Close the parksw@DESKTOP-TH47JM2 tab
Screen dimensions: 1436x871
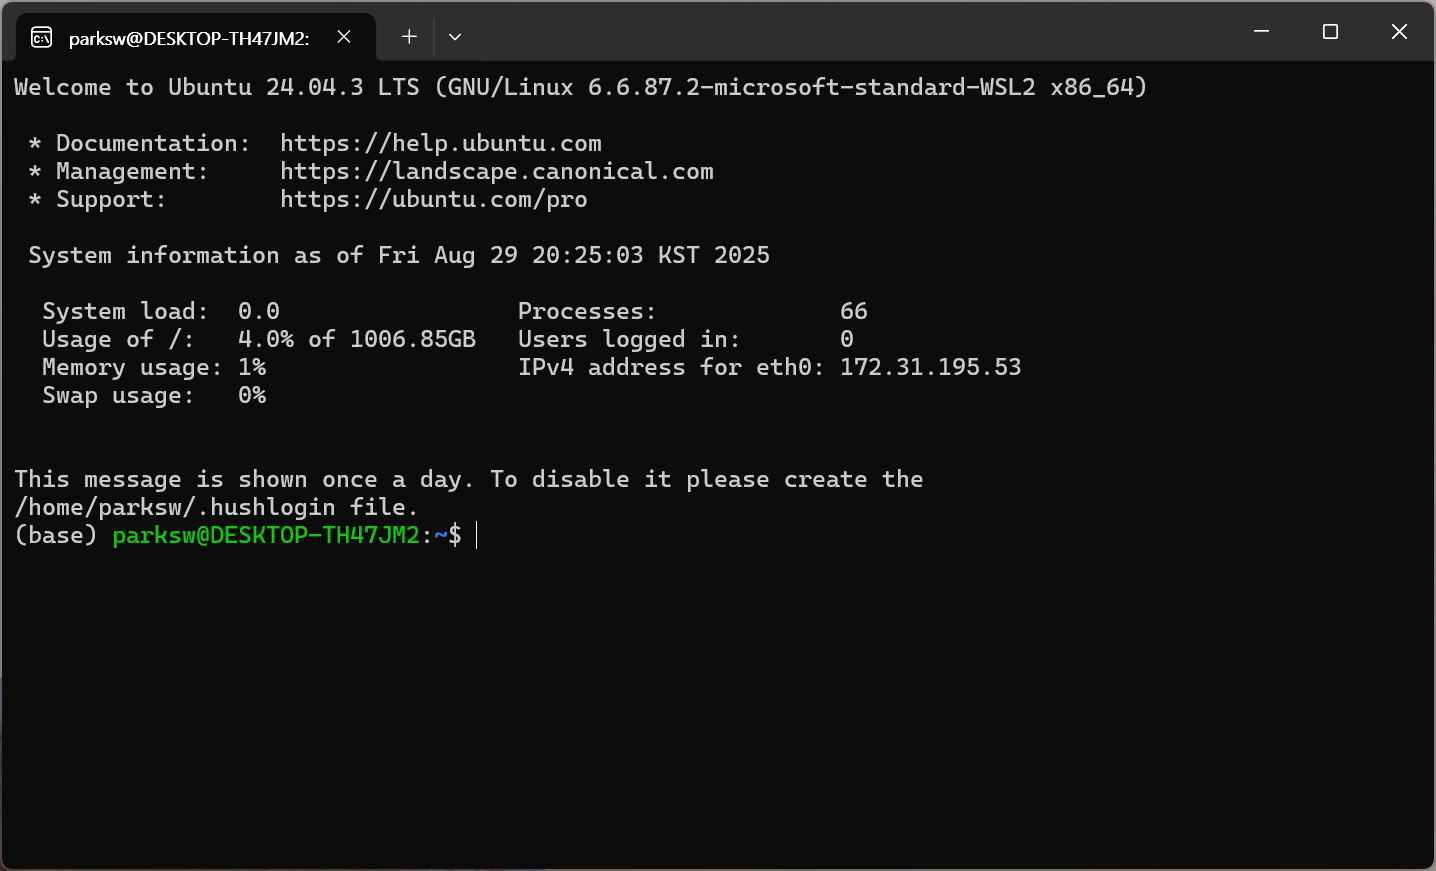pos(344,37)
